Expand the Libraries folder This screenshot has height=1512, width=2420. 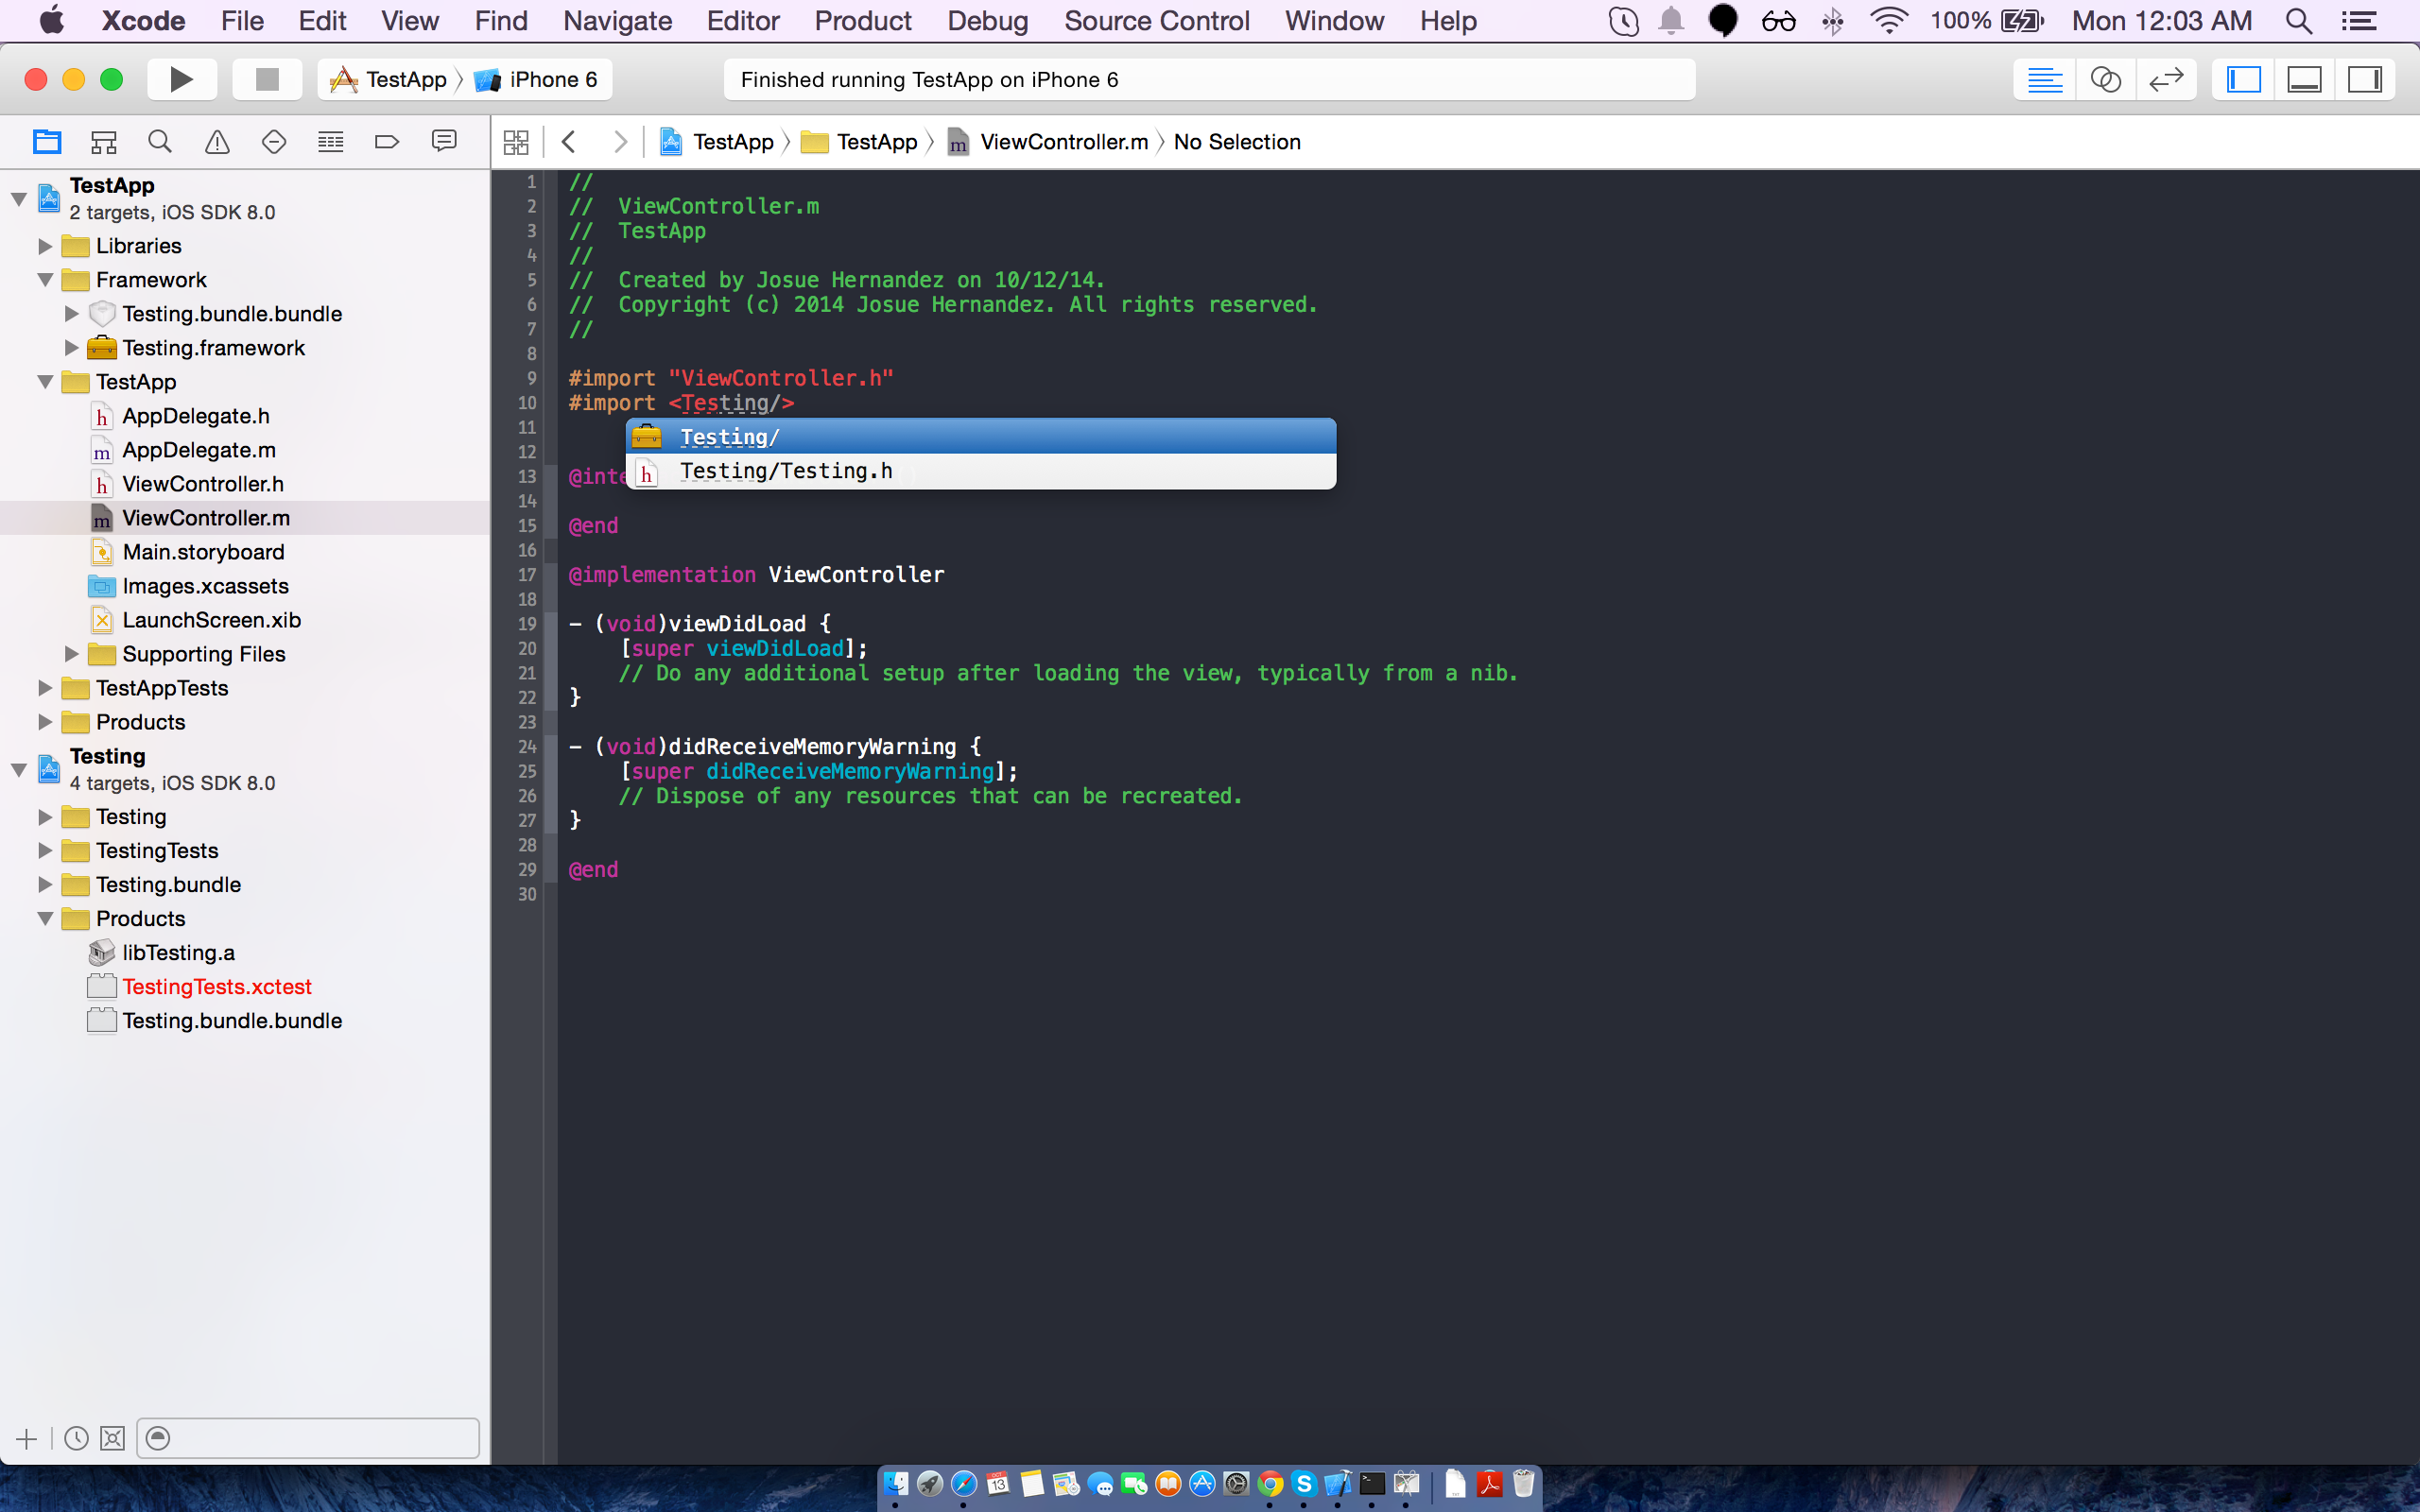coord(45,246)
